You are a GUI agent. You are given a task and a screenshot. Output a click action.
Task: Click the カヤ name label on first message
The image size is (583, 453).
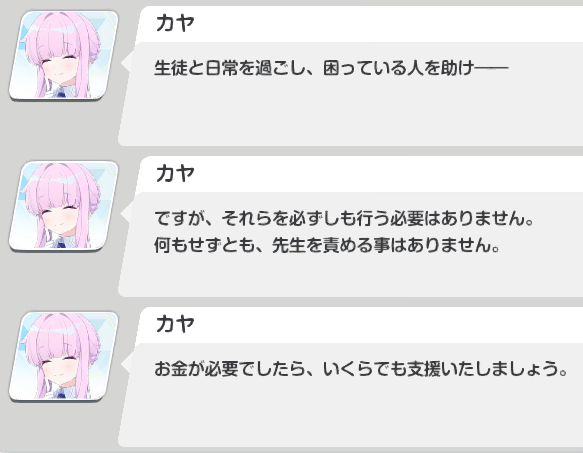[x=175, y=23]
